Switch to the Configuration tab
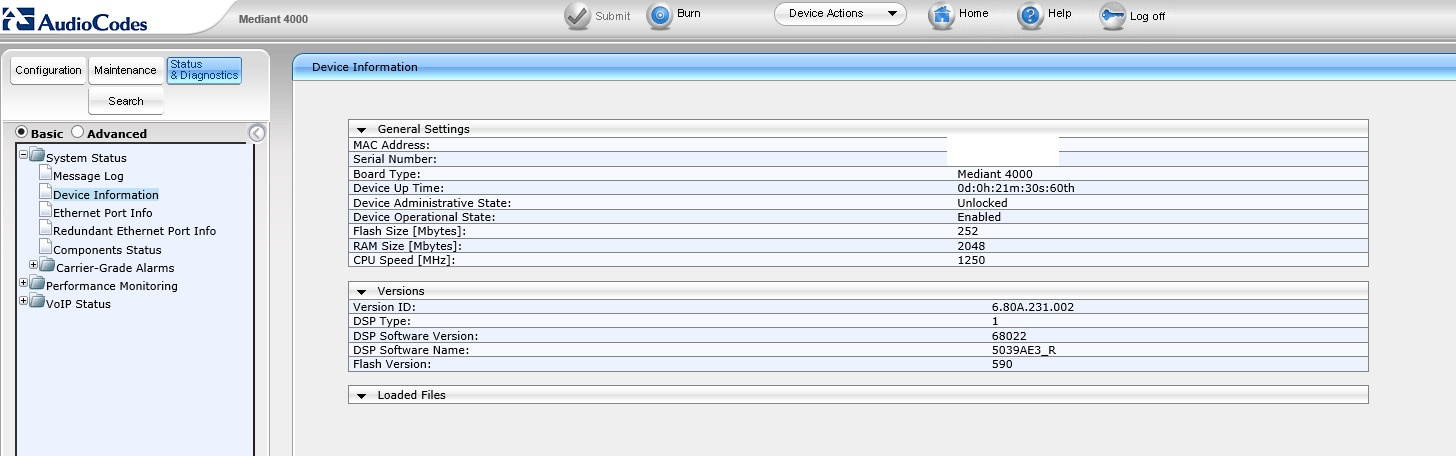 (x=48, y=70)
